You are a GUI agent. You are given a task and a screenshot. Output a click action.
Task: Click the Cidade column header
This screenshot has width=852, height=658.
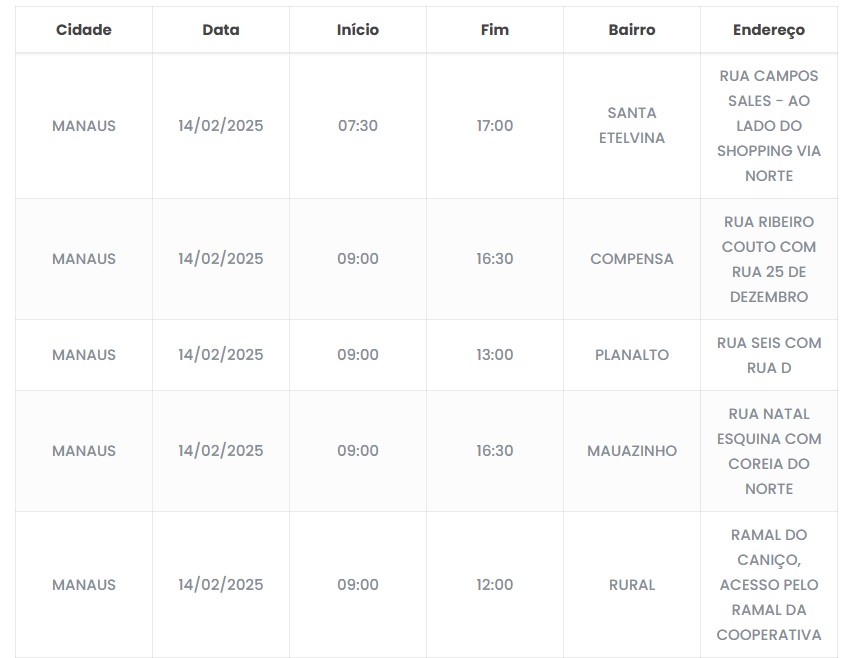[x=84, y=30]
